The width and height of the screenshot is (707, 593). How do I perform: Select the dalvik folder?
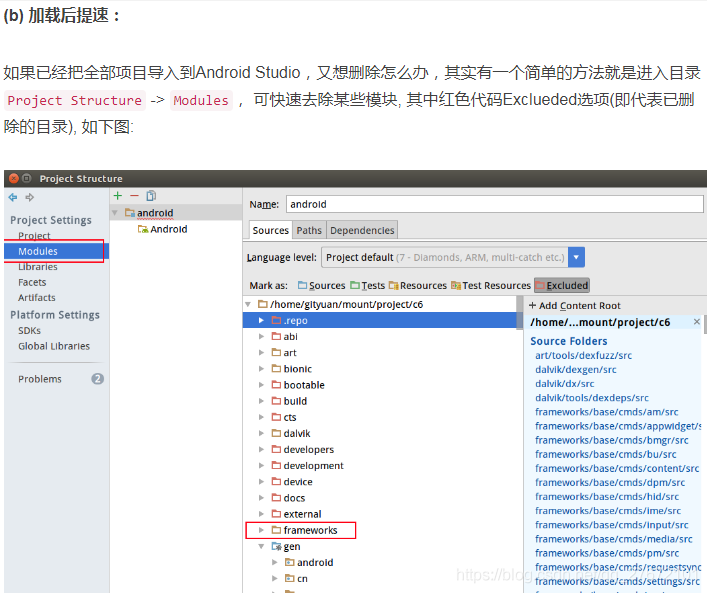point(297,433)
